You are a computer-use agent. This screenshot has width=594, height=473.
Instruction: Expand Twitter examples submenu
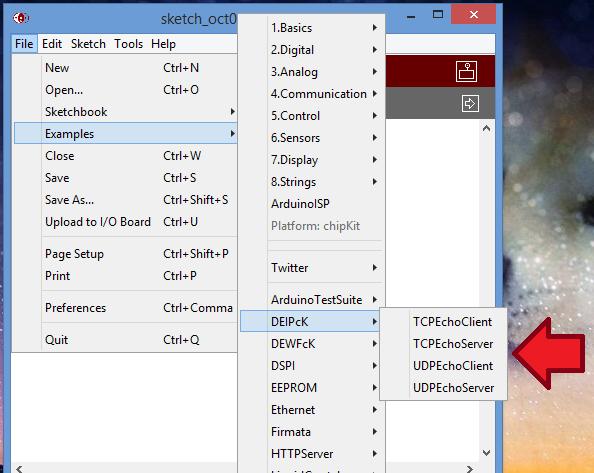[x=311, y=268]
